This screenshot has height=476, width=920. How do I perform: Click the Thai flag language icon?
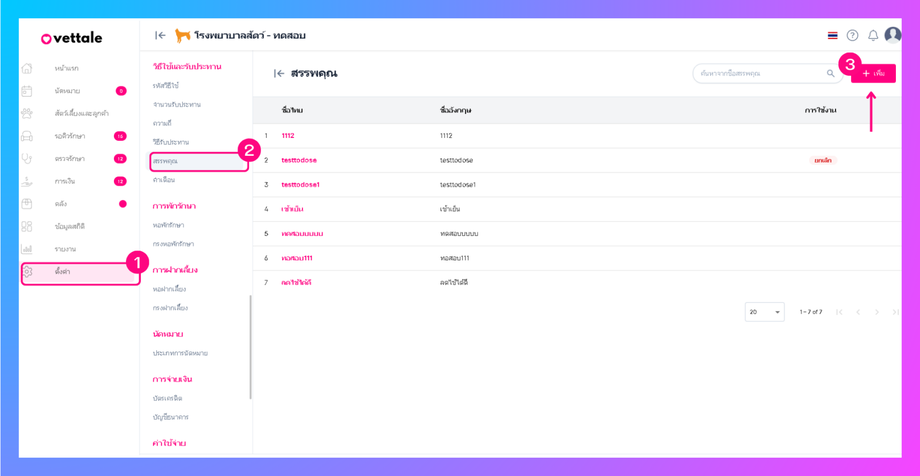point(832,36)
